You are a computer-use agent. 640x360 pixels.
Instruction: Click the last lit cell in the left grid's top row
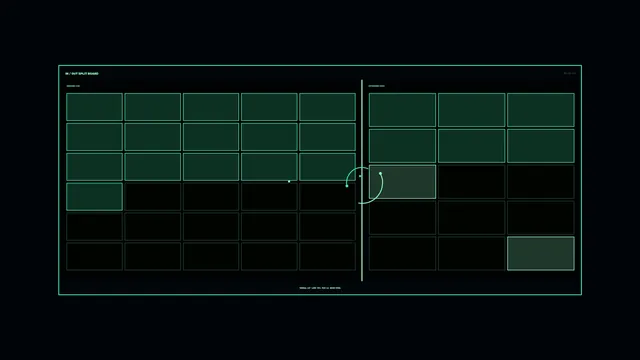point(327,107)
